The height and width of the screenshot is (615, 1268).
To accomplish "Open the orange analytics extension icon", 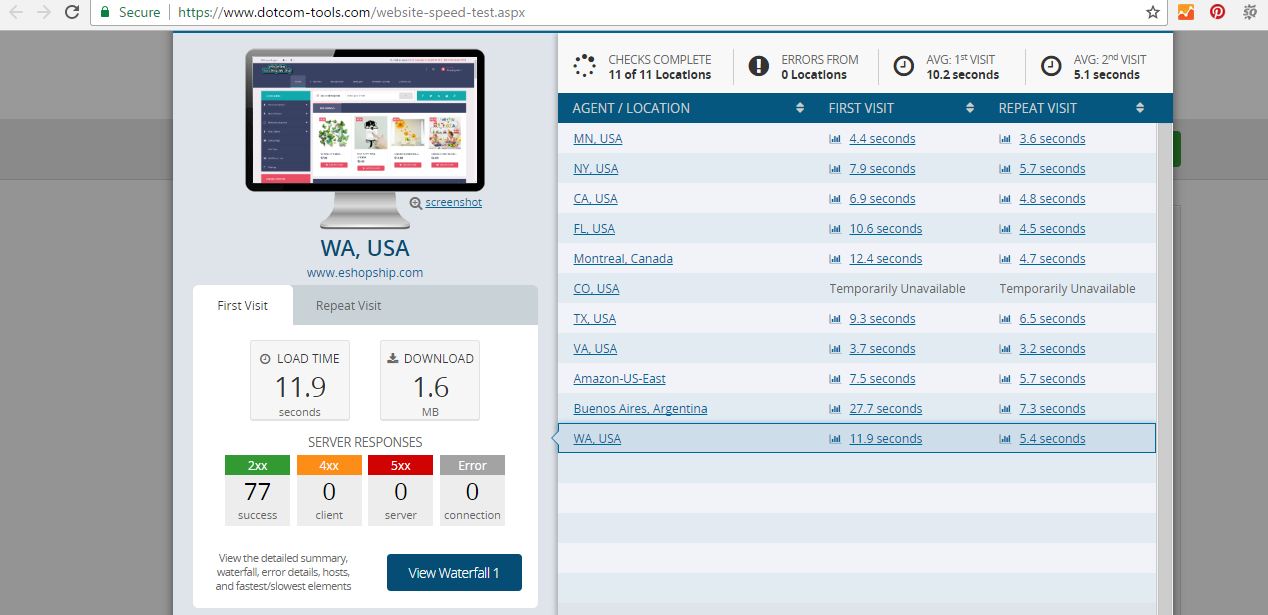I will coord(1185,12).
